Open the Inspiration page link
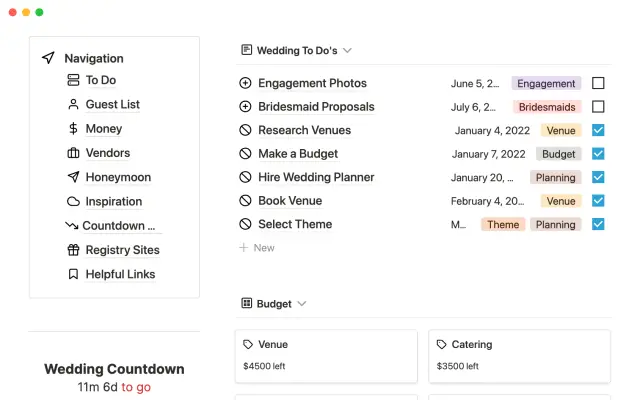 pyautogui.click(x=114, y=201)
